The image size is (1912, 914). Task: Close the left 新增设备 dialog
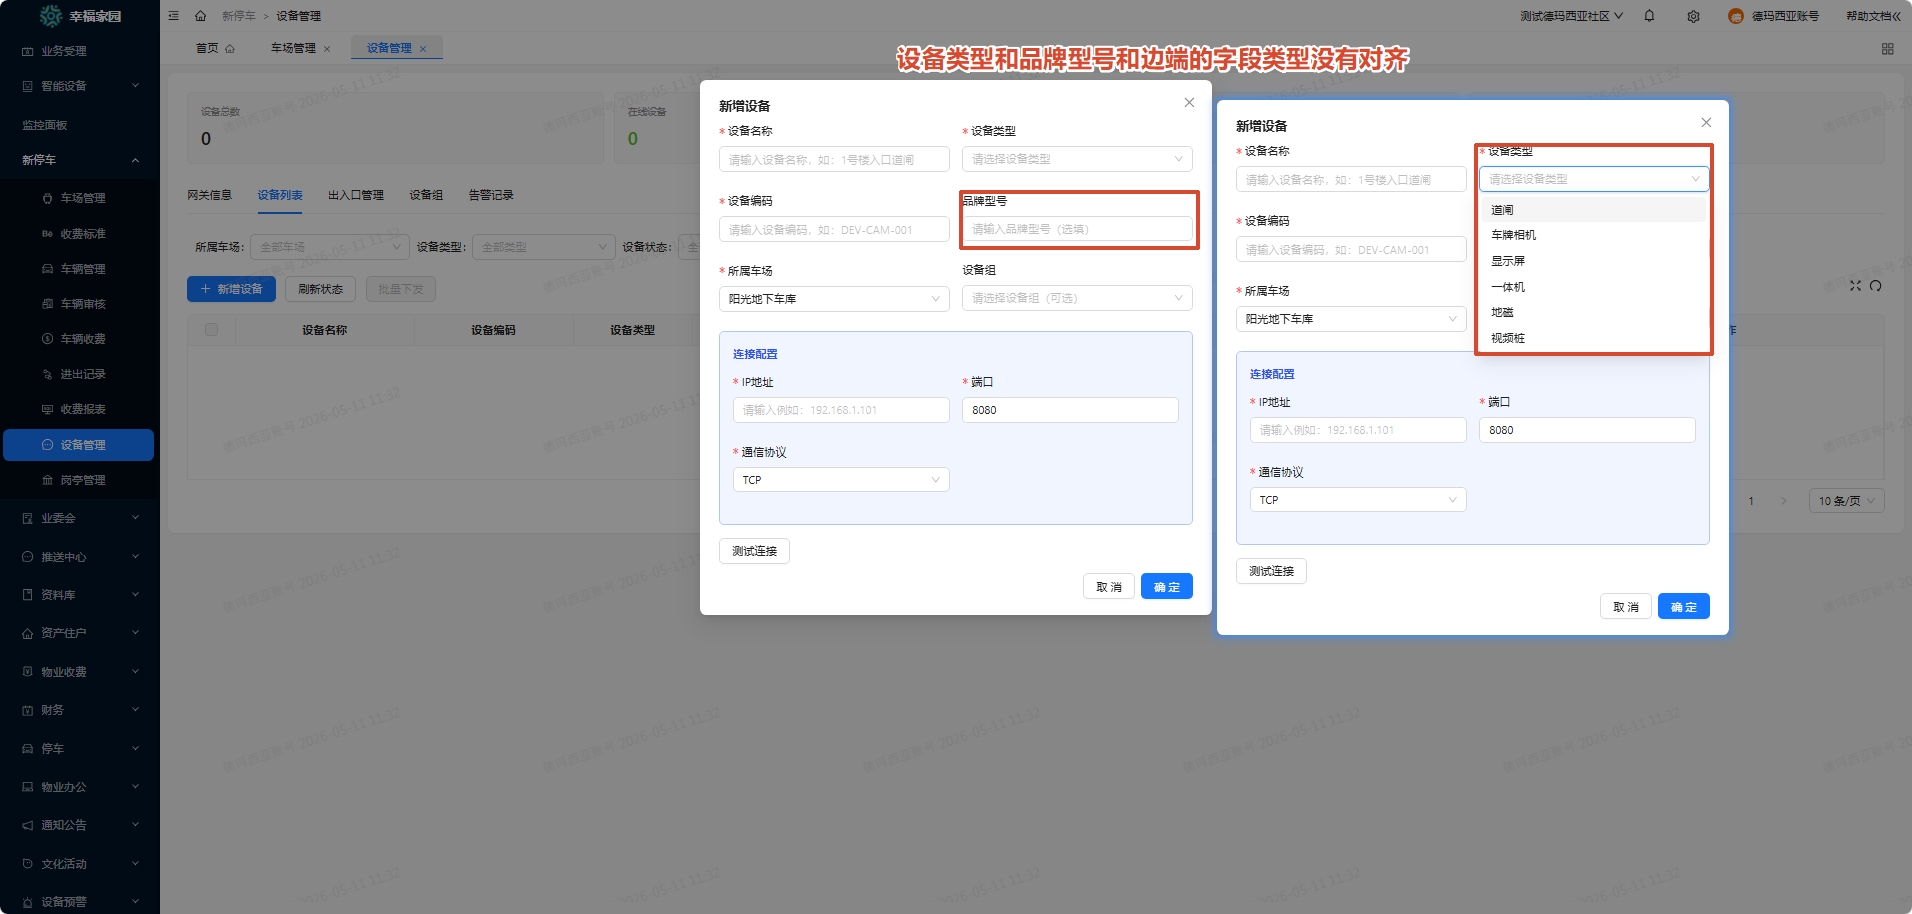[1189, 103]
